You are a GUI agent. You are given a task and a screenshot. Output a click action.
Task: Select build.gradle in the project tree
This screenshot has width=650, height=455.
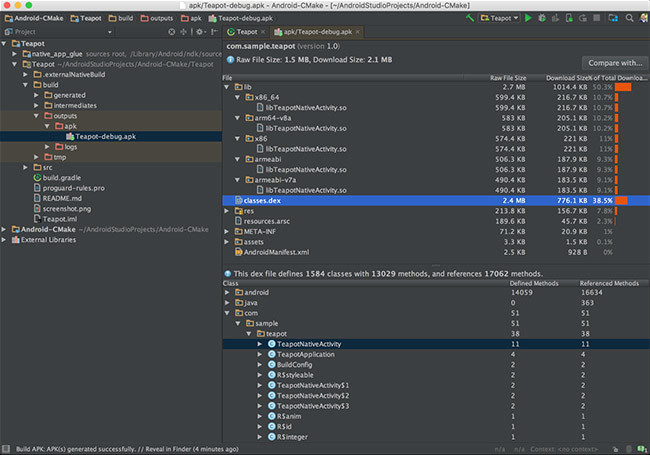(x=61, y=178)
